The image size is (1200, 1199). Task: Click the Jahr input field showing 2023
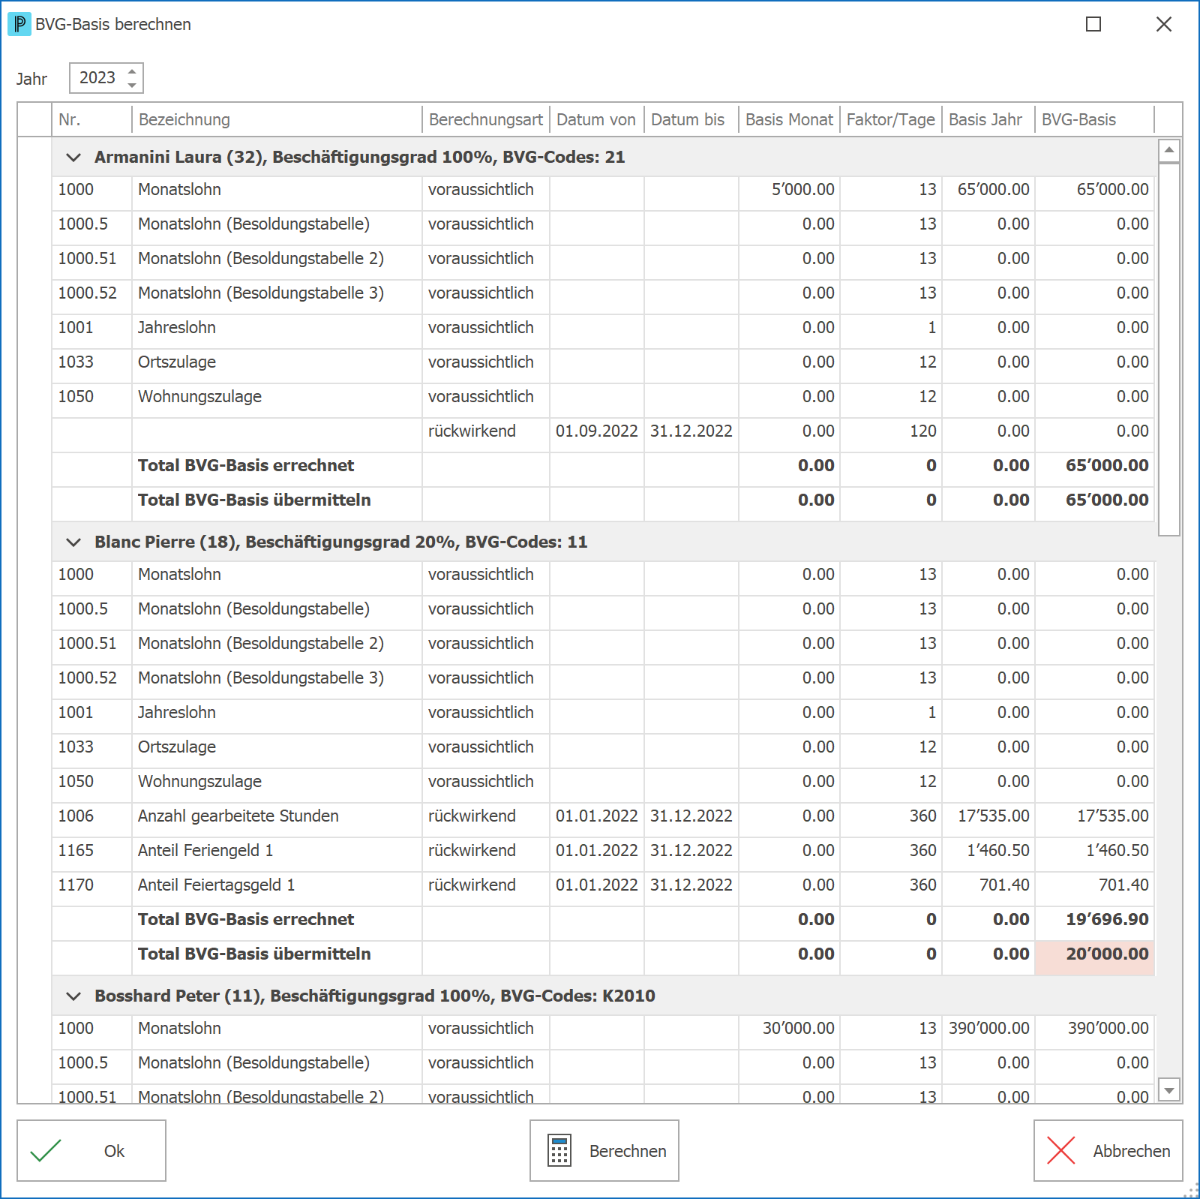tap(97, 78)
